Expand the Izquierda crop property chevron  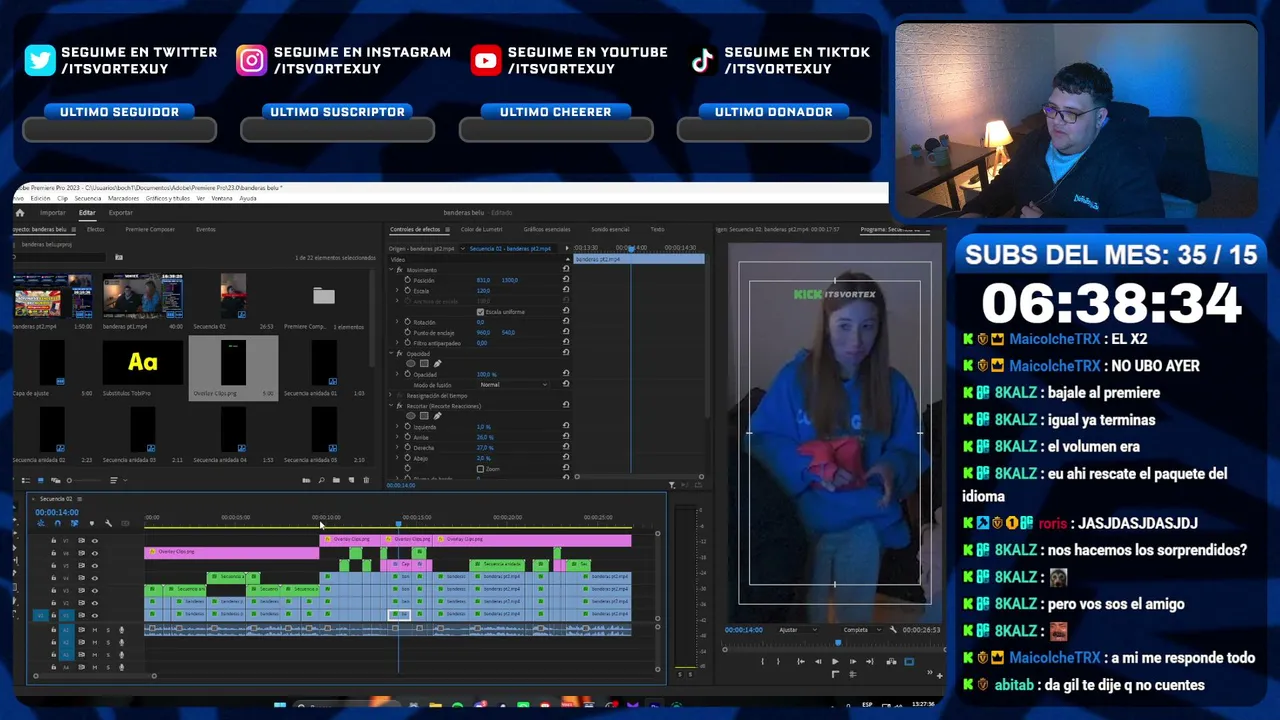(x=398, y=427)
